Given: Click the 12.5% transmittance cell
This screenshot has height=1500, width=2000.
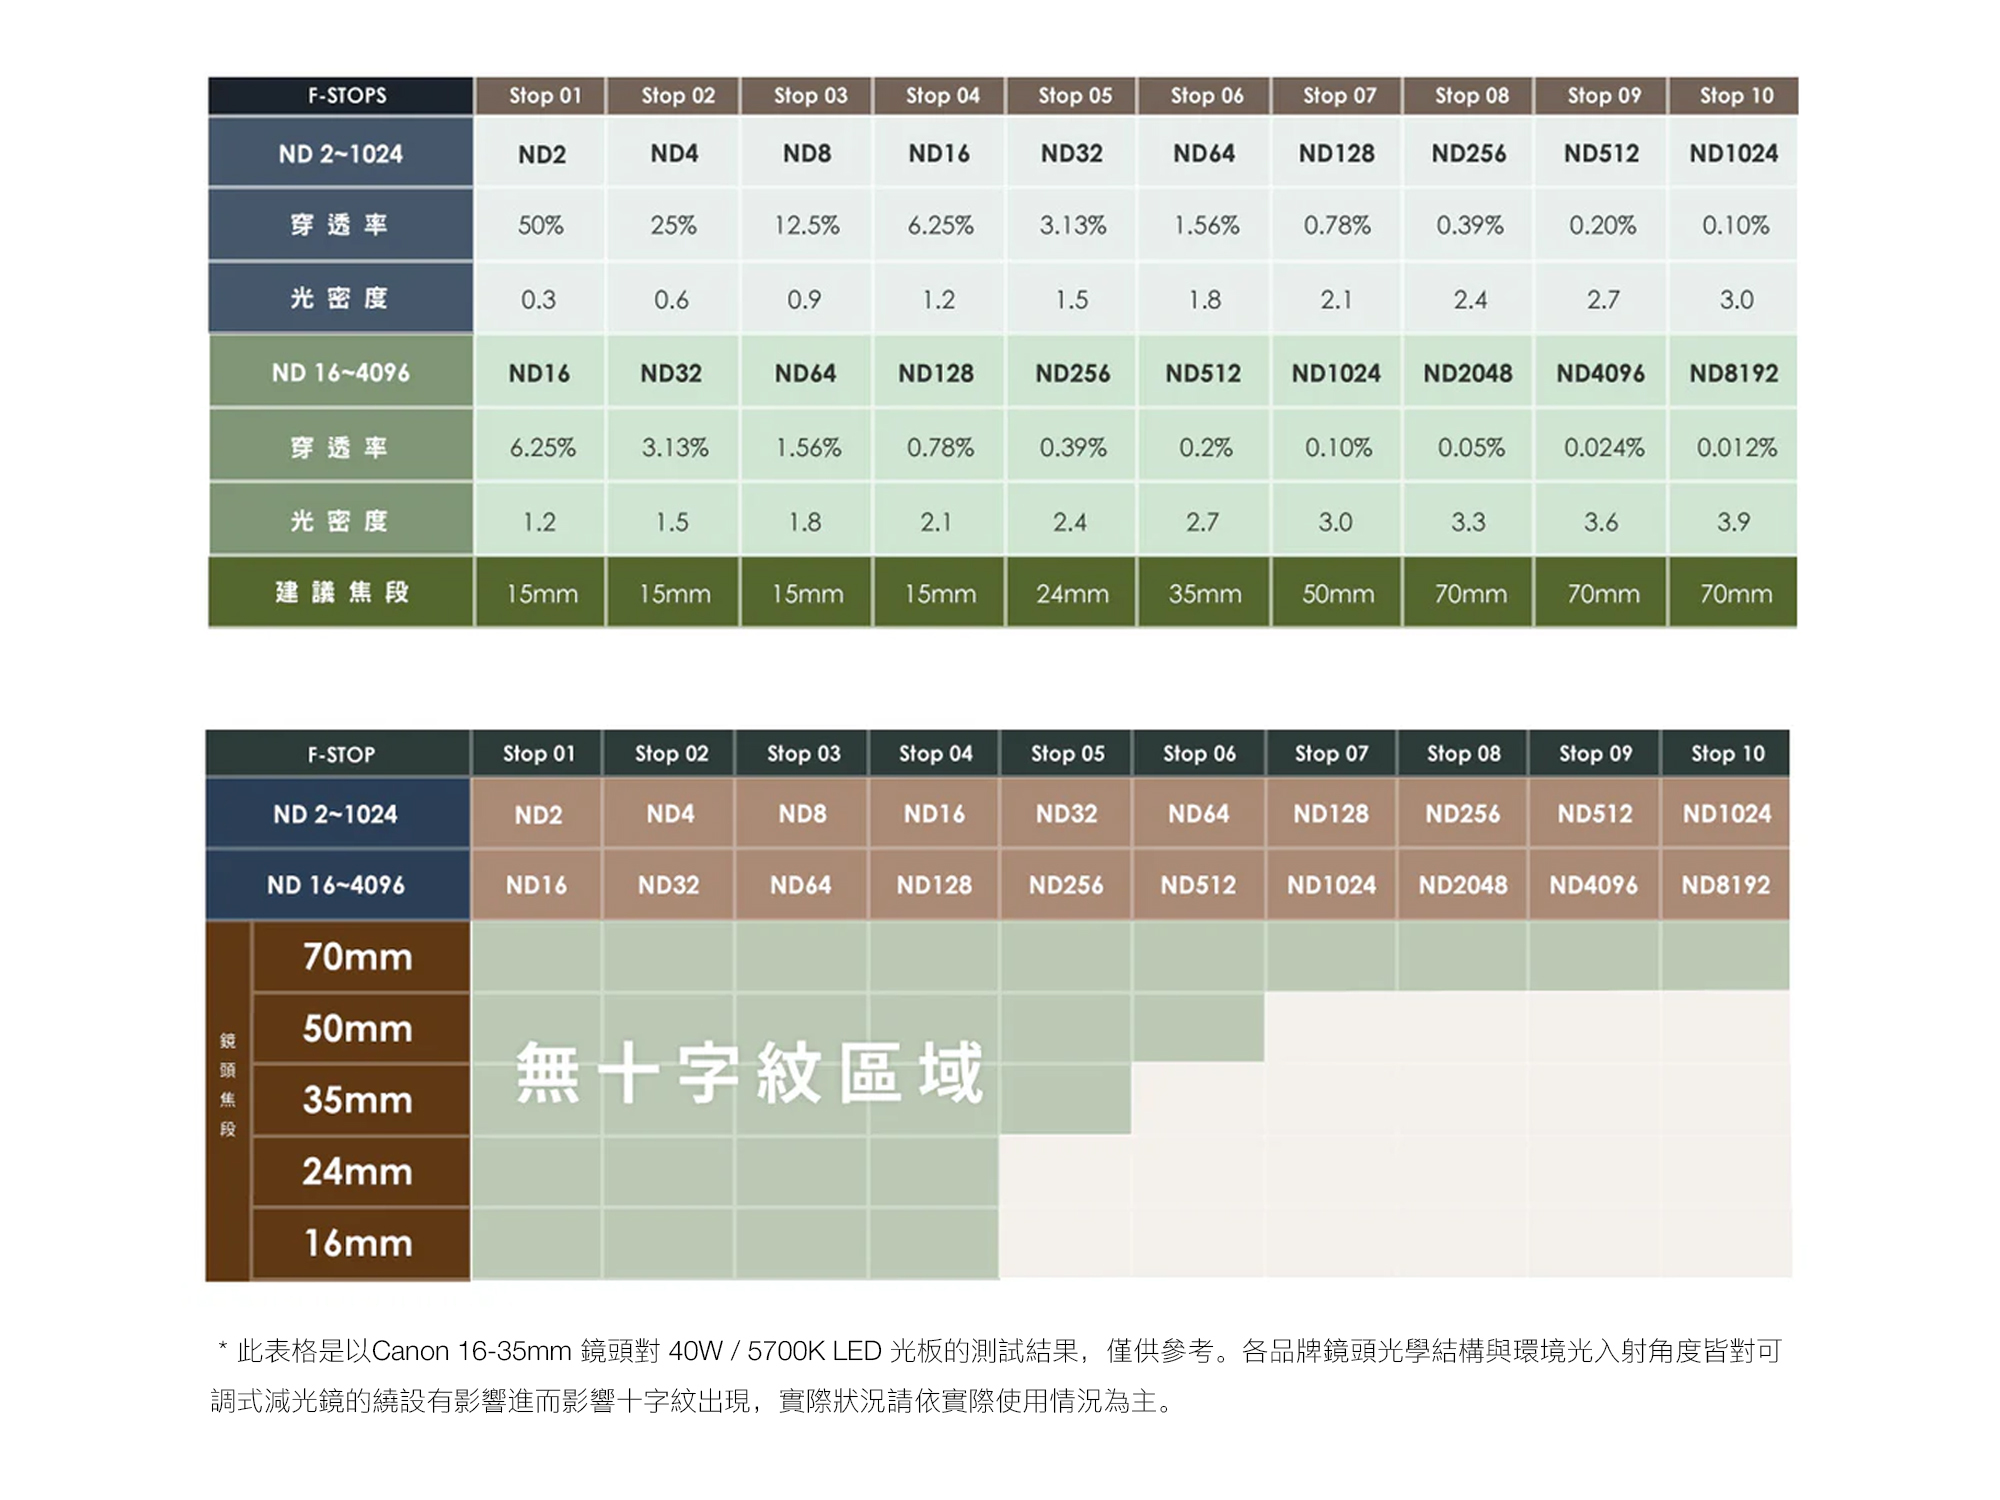Looking at the screenshot, I should [x=806, y=226].
